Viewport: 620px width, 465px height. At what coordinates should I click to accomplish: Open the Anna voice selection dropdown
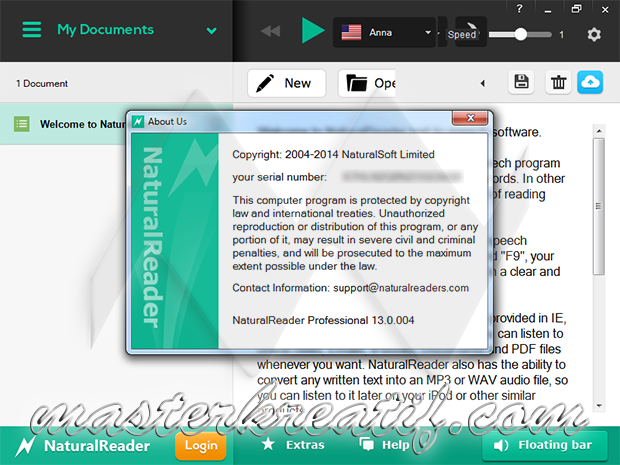tap(384, 32)
